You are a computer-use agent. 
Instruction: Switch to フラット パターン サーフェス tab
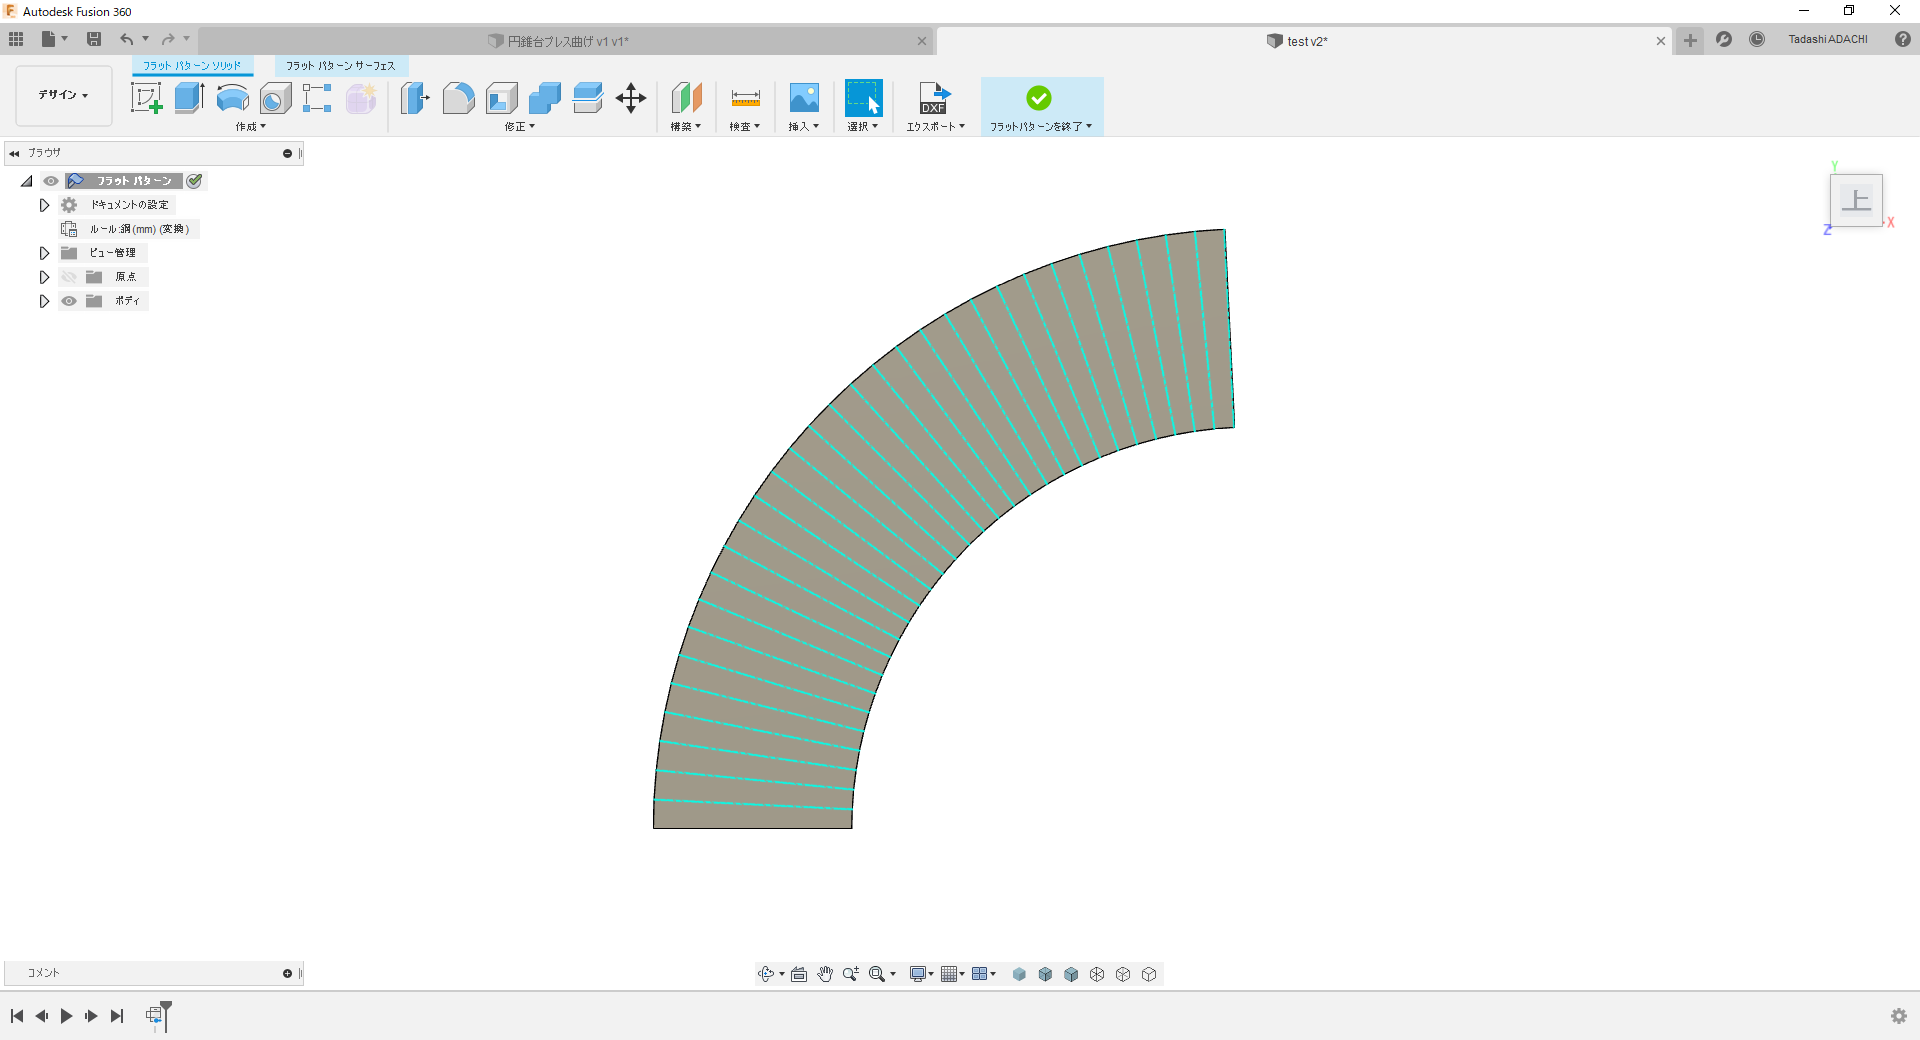tap(340, 66)
